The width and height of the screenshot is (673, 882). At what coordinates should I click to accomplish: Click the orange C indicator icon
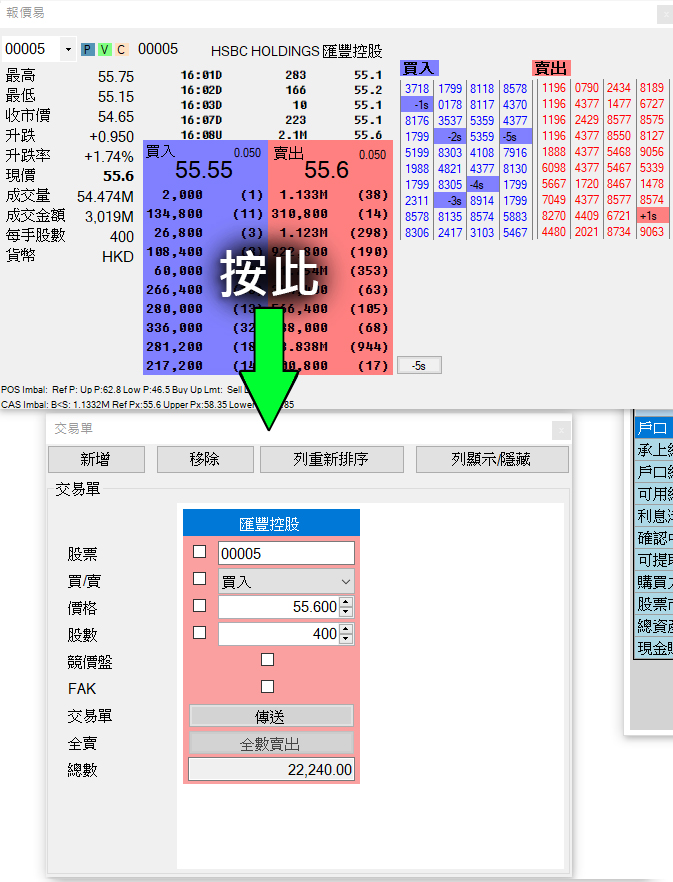pos(121,50)
